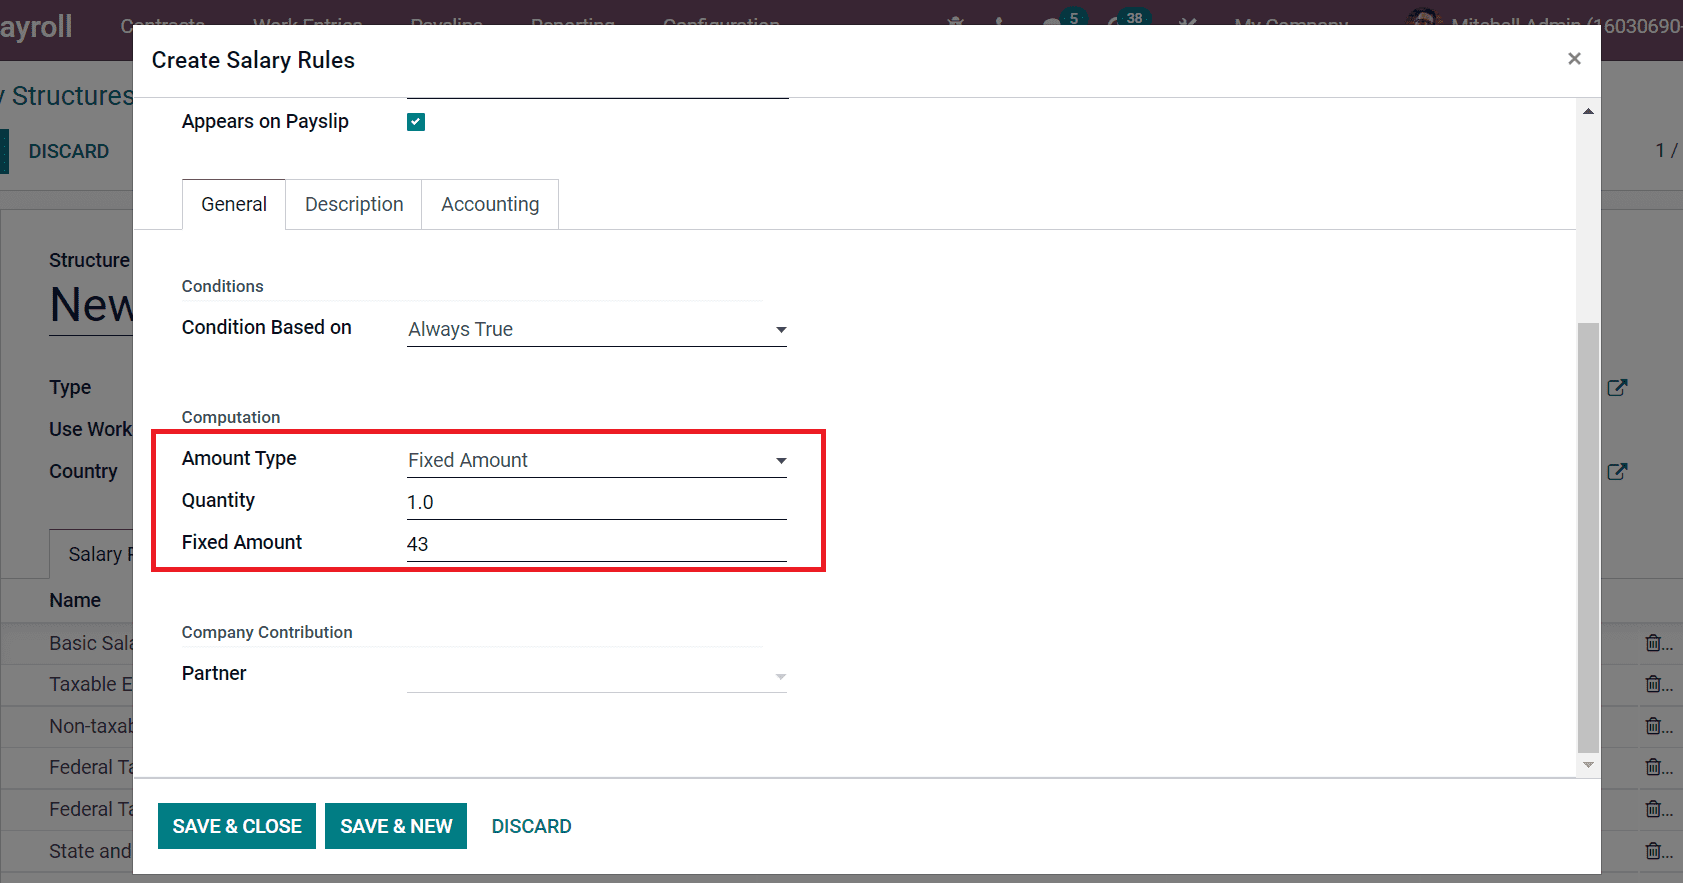This screenshot has width=1683, height=883.
Task: Click the Computation section heading
Action: (231, 417)
